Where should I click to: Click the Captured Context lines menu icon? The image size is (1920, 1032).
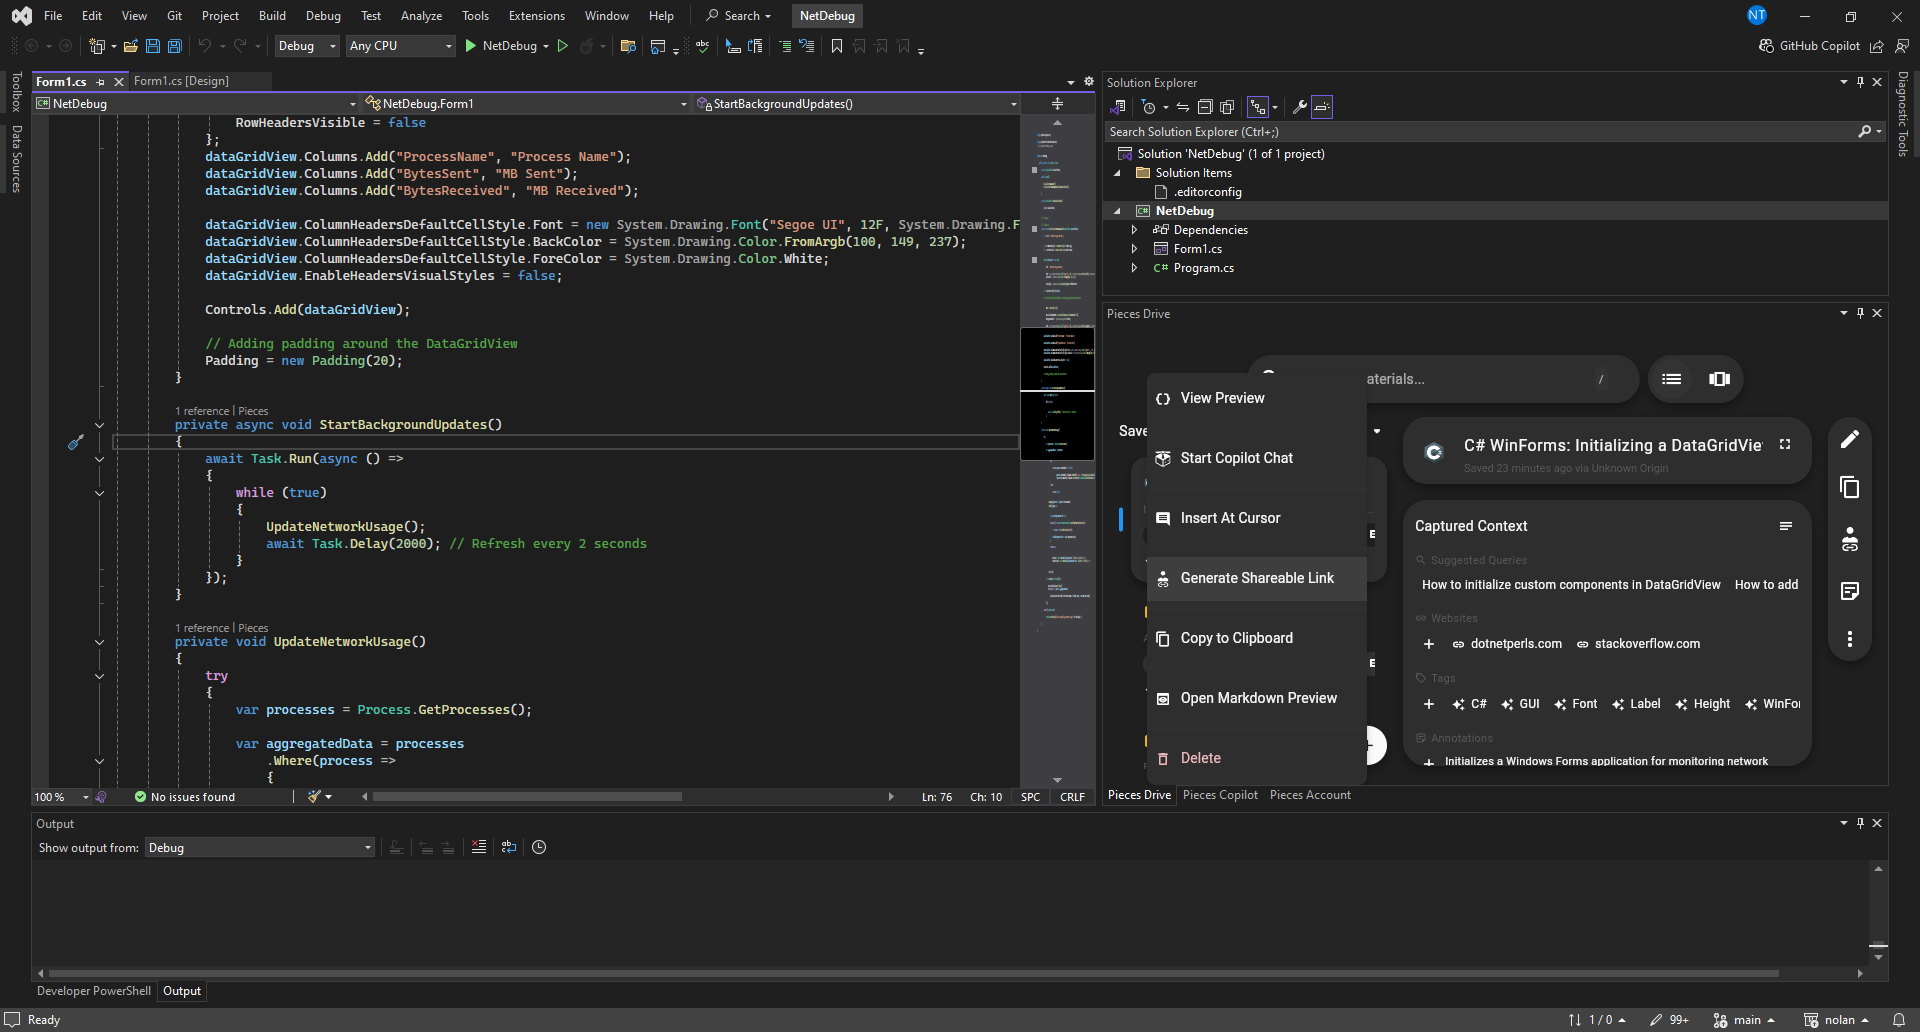click(1785, 526)
